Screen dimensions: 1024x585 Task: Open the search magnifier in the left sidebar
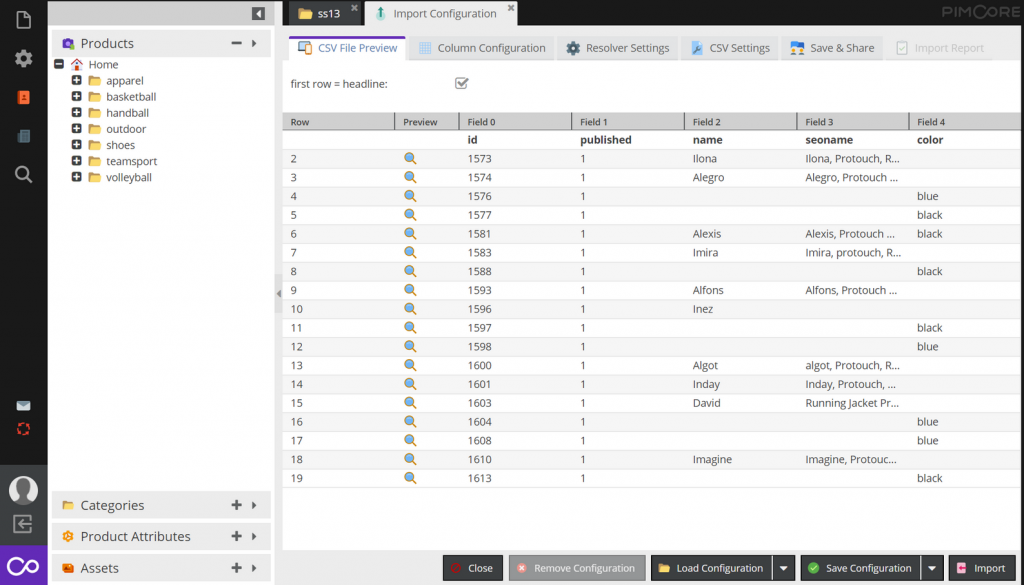coord(22,174)
